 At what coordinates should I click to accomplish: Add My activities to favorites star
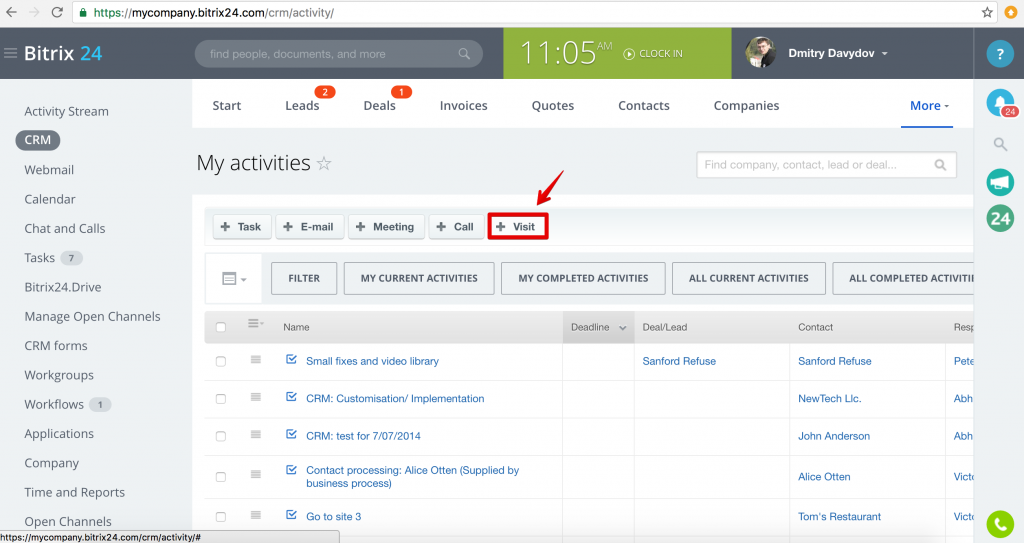[x=324, y=163]
